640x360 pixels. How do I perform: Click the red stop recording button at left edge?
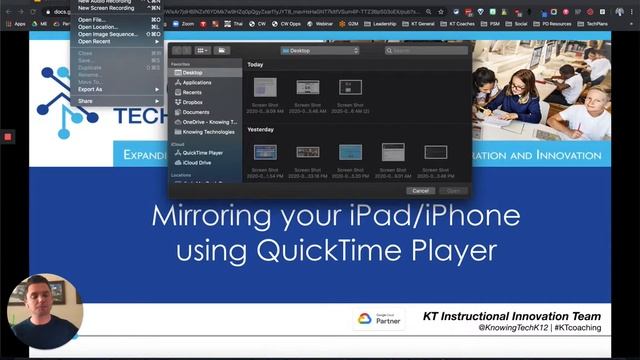(x=7, y=137)
